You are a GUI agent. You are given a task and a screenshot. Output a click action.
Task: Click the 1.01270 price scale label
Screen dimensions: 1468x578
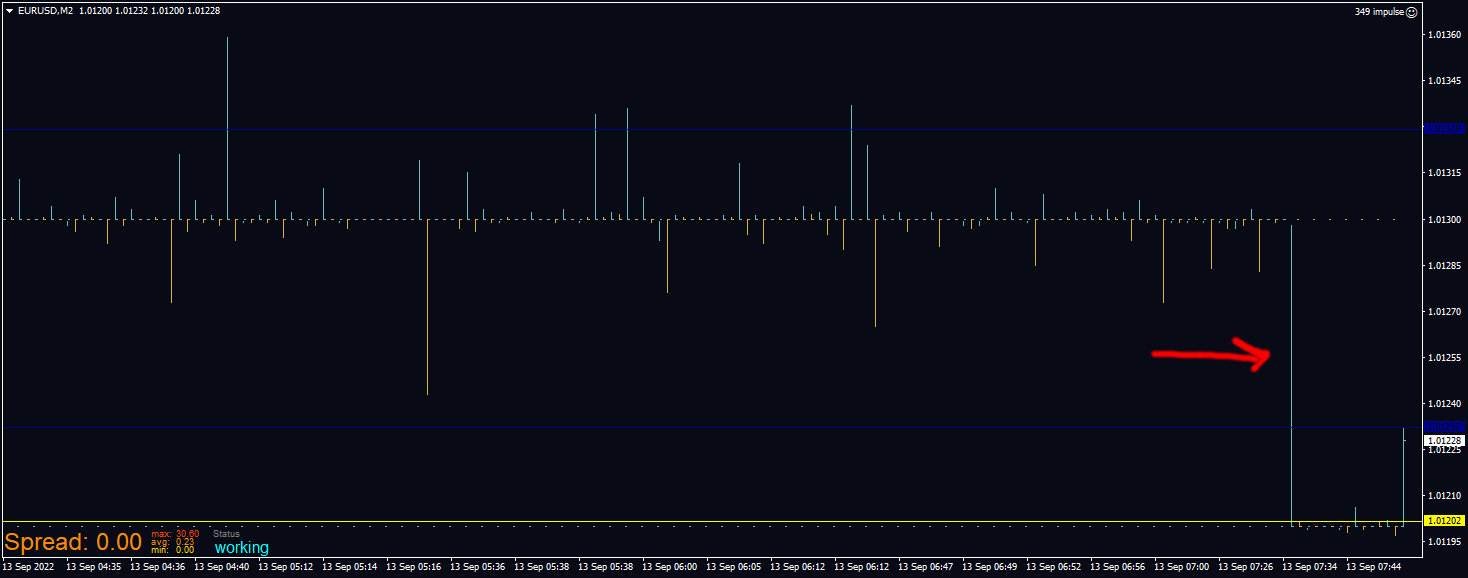click(1444, 311)
